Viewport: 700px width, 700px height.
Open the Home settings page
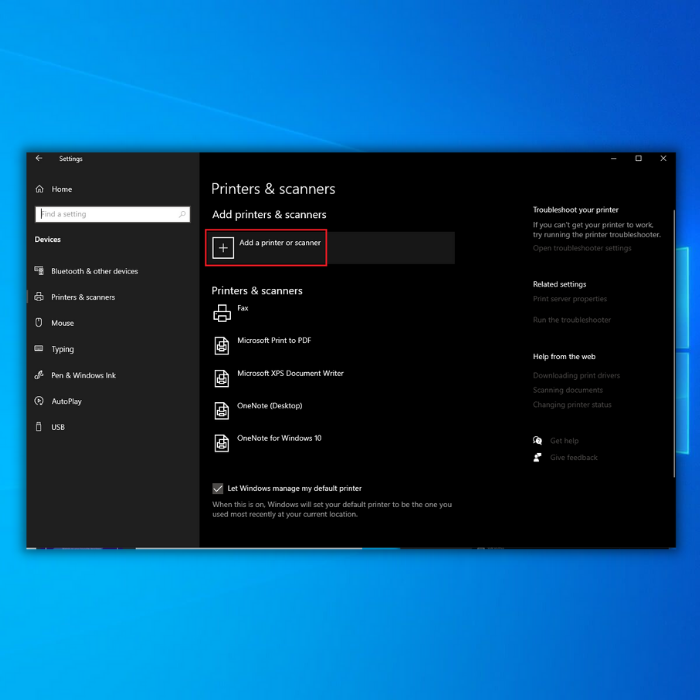(x=62, y=189)
